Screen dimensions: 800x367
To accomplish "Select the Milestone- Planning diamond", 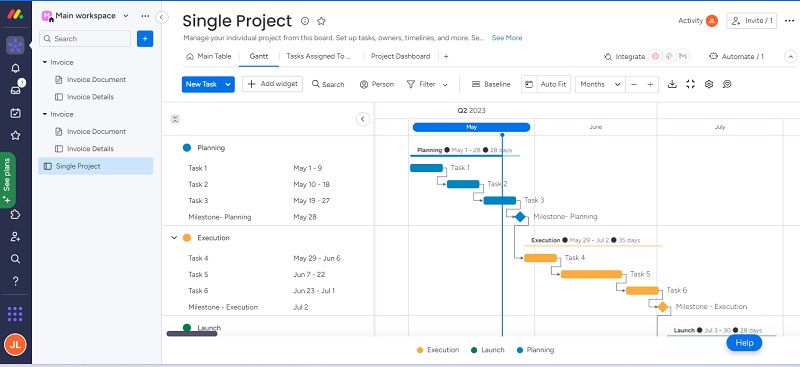I will tap(520, 217).
